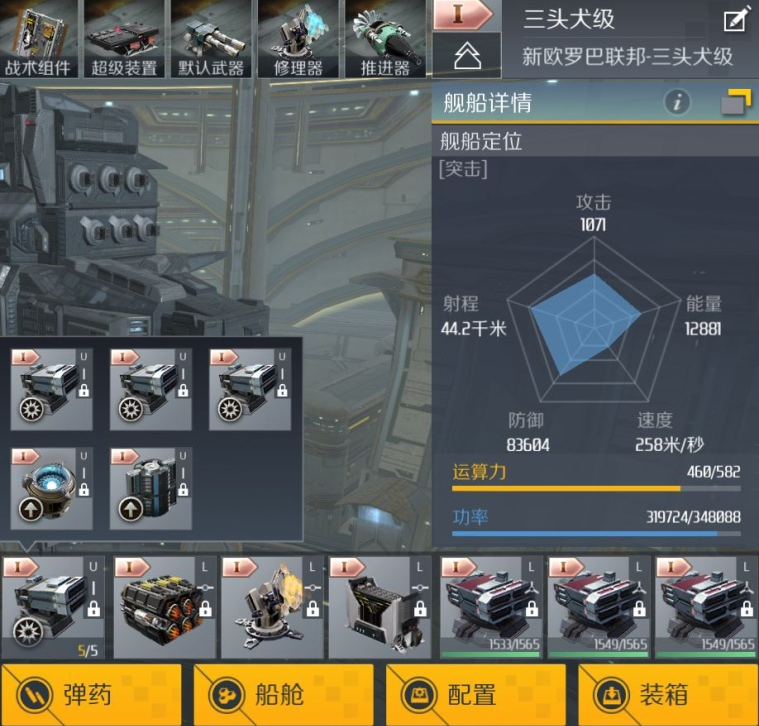The width and height of the screenshot is (759, 726).
Task: Select the turret showing 1533/1565
Action: [490, 607]
